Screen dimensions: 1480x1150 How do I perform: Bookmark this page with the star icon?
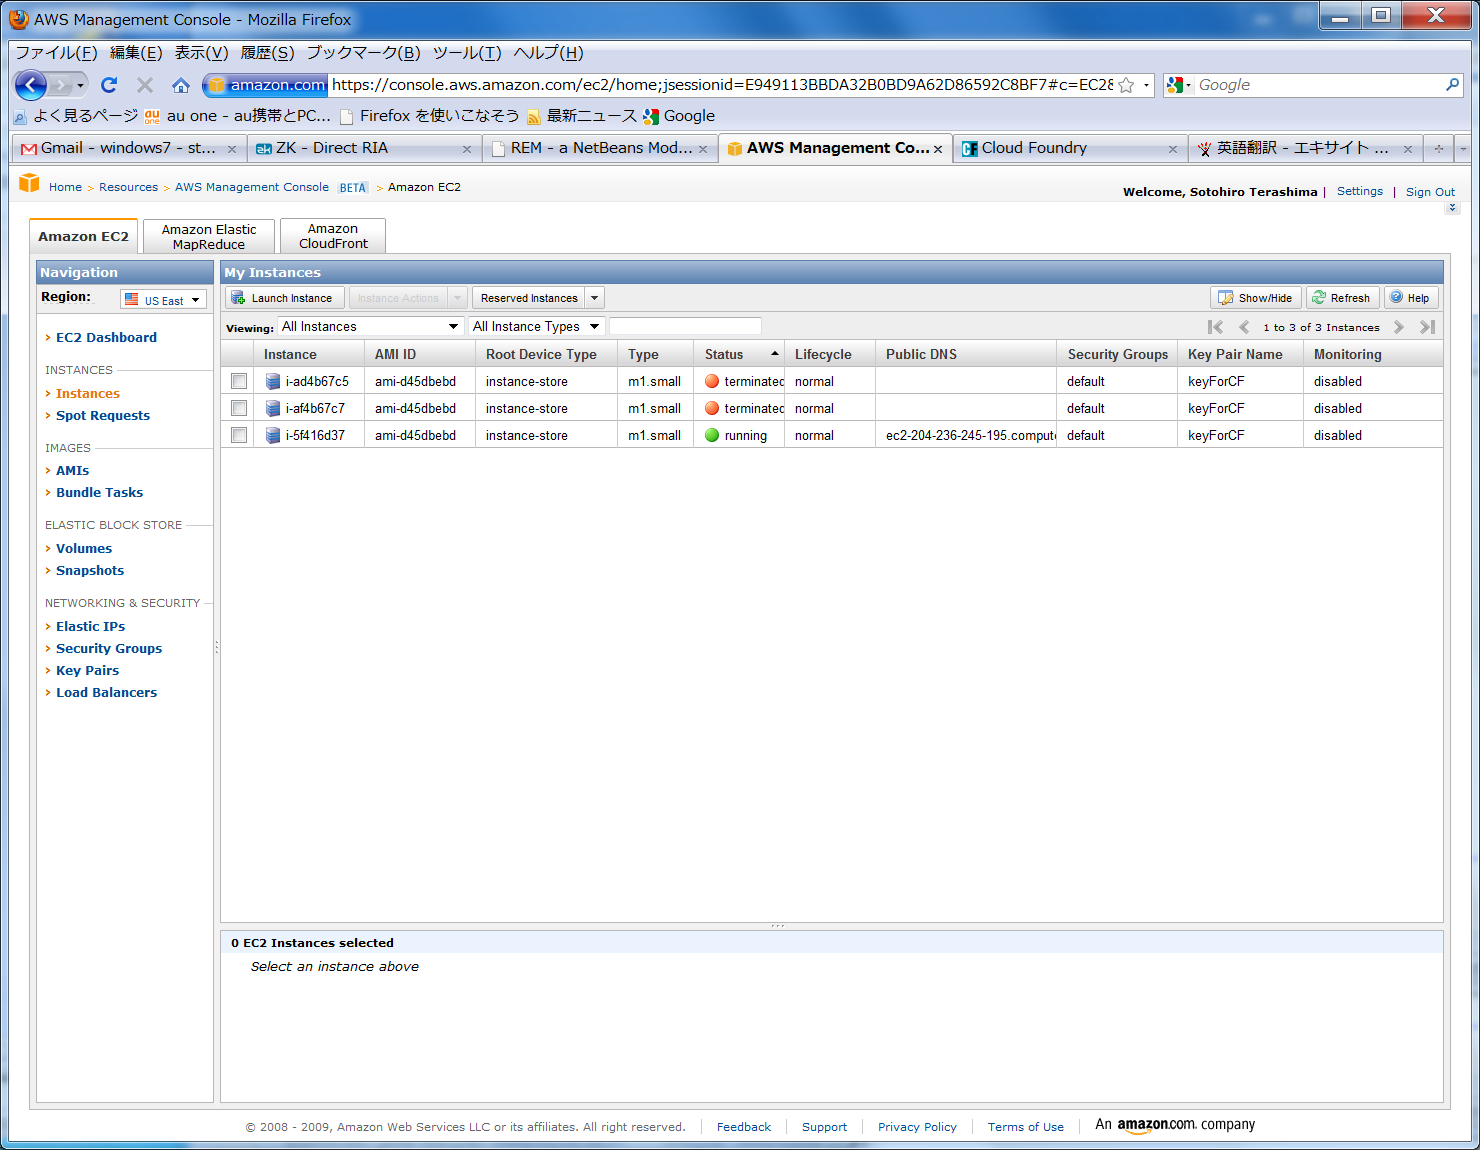point(1126,85)
